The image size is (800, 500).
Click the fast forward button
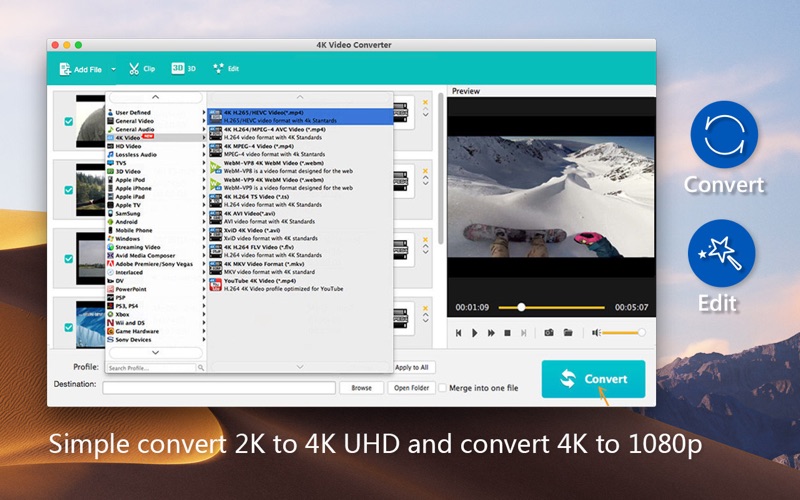pyautogui.click(x=491, y=332)
